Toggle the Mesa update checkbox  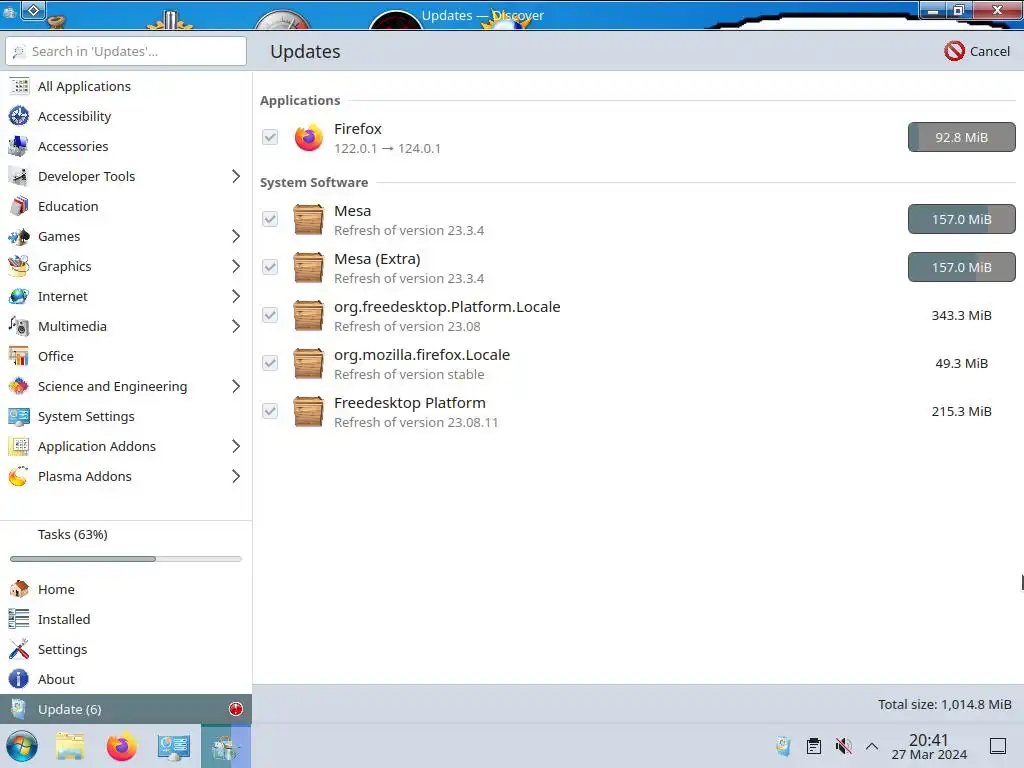coord(270,219)
